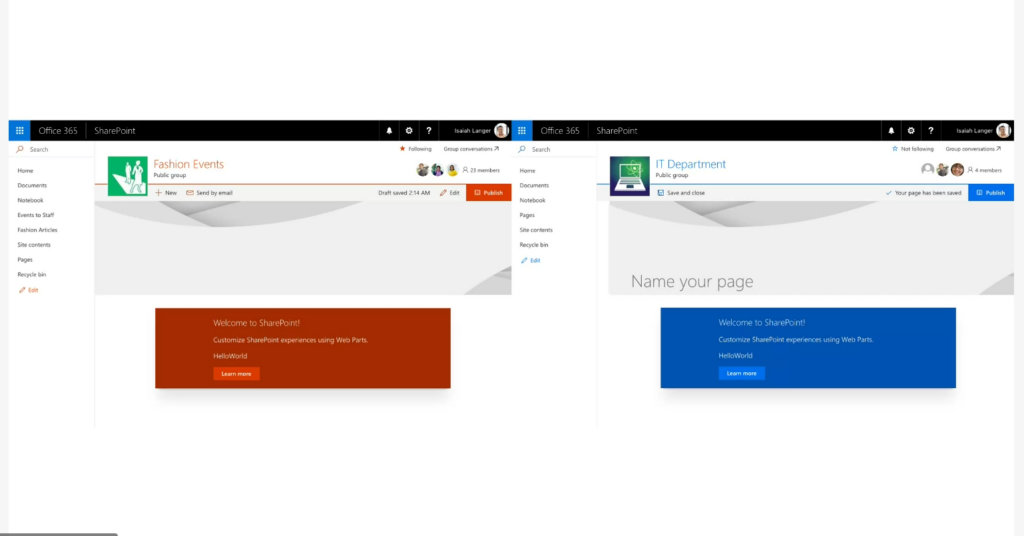
Task: Click New in Fashion Events command bar
Action: [x=166, y=193]
